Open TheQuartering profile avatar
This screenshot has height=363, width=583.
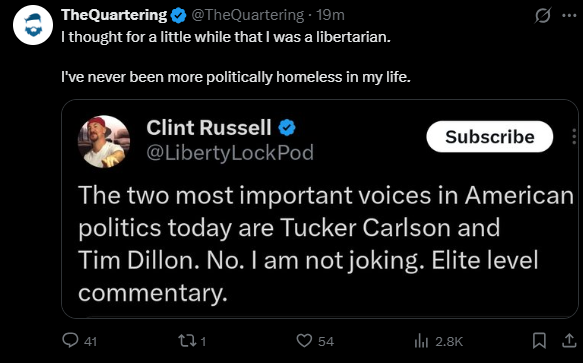[x=33, y=25]
